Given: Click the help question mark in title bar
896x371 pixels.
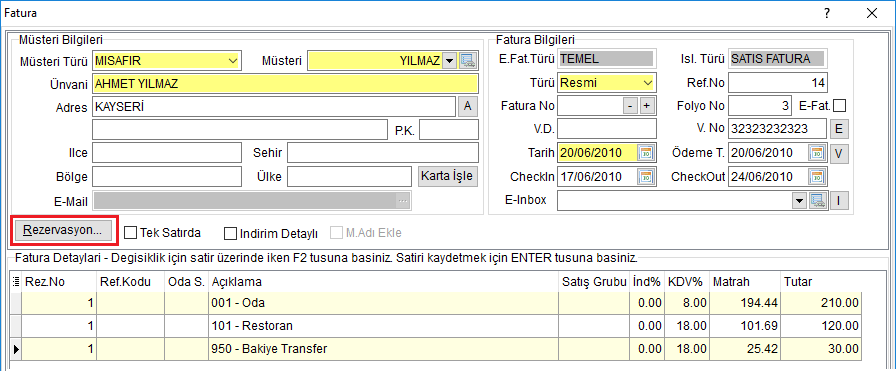Looking at the screenshot, I should pos(826,14).
